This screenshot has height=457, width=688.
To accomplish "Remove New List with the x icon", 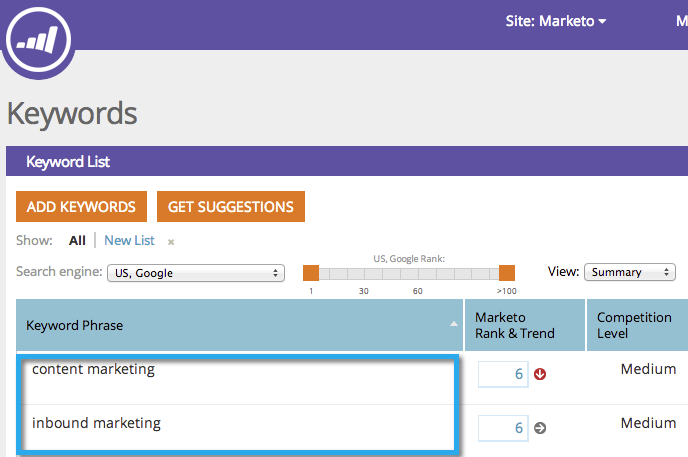I will (171, 242).
